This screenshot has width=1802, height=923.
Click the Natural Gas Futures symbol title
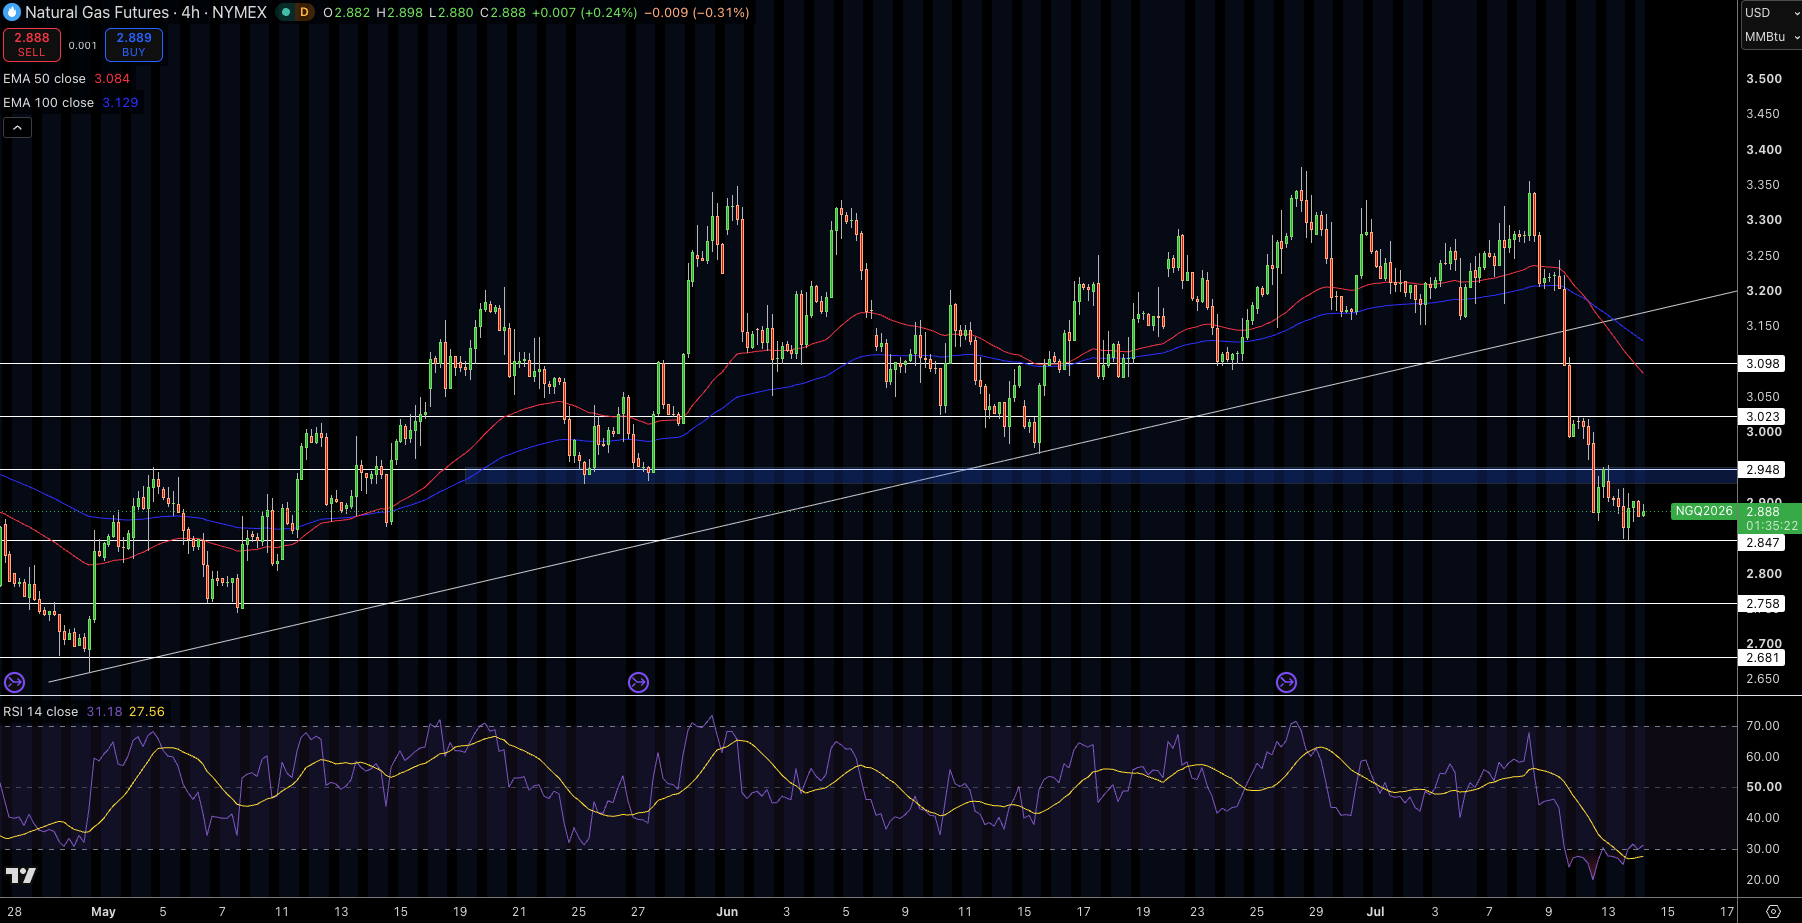point(145,12)
